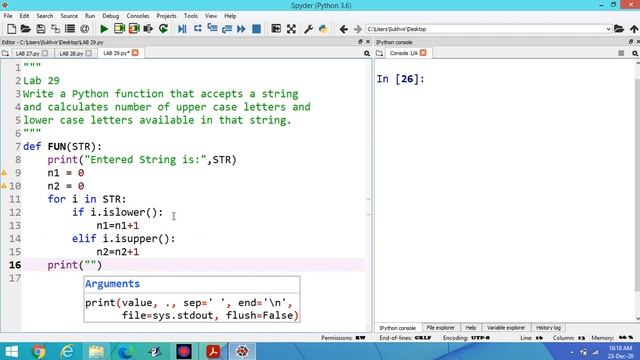Open Preferences with the wrench icon
640x360 pixels.
click(x=308, y=29)
